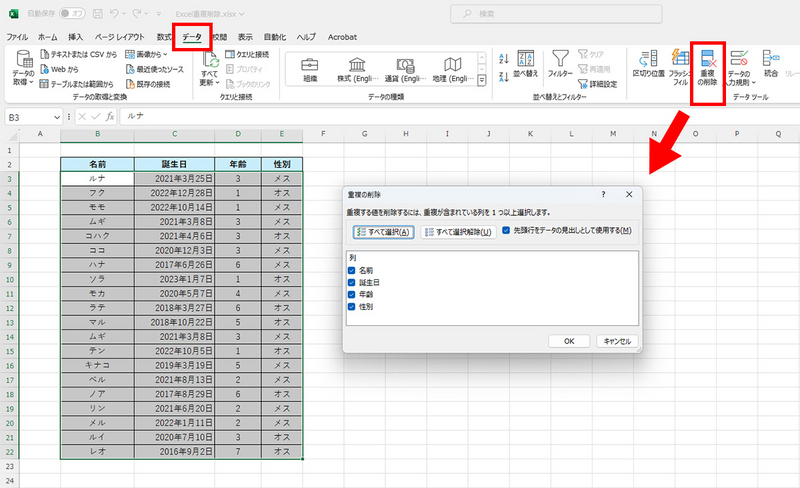Click the formula bar input showing ルナ
Image resolution: width=800 pixels, height=488 pixels.
[x=459, y=116]
